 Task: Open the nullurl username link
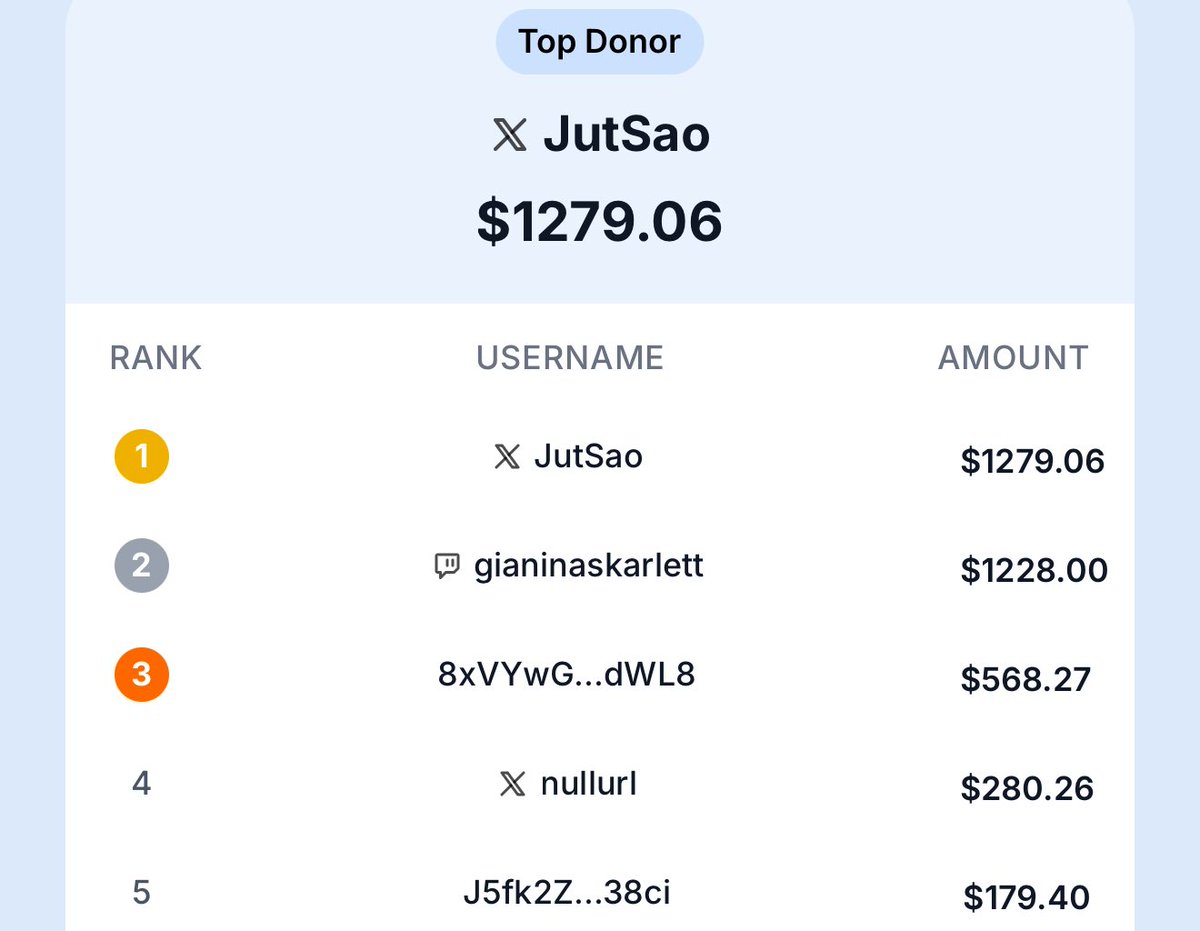(589, 784)
